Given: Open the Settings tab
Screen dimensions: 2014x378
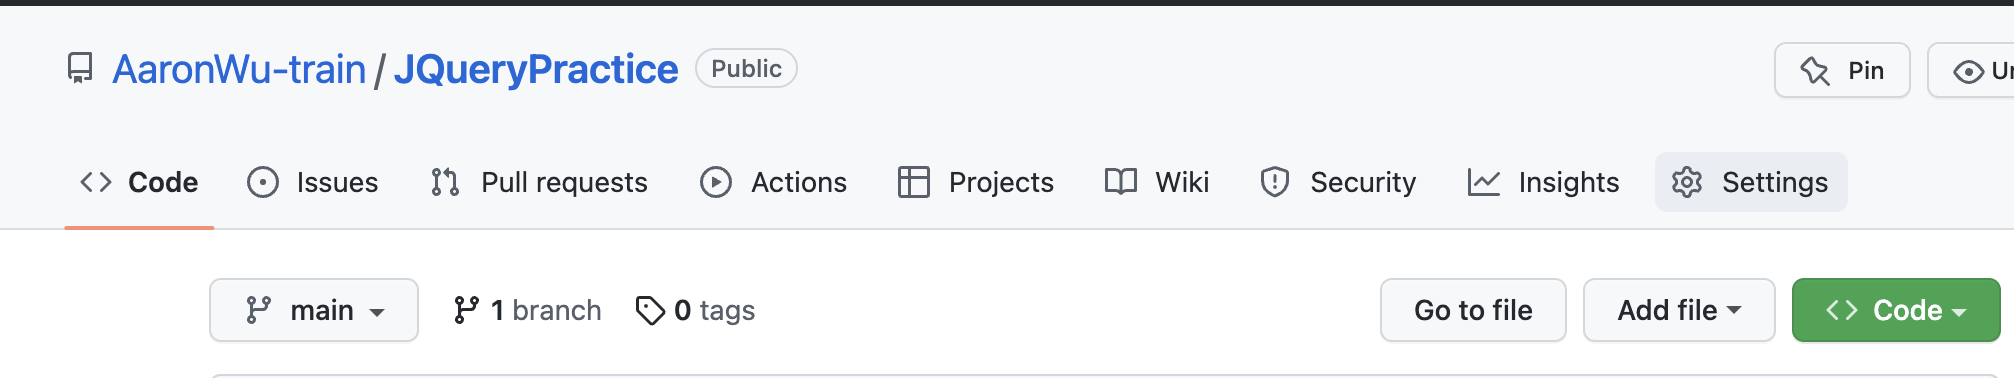Looking at the screenshot, I should tap(1751, 182).
